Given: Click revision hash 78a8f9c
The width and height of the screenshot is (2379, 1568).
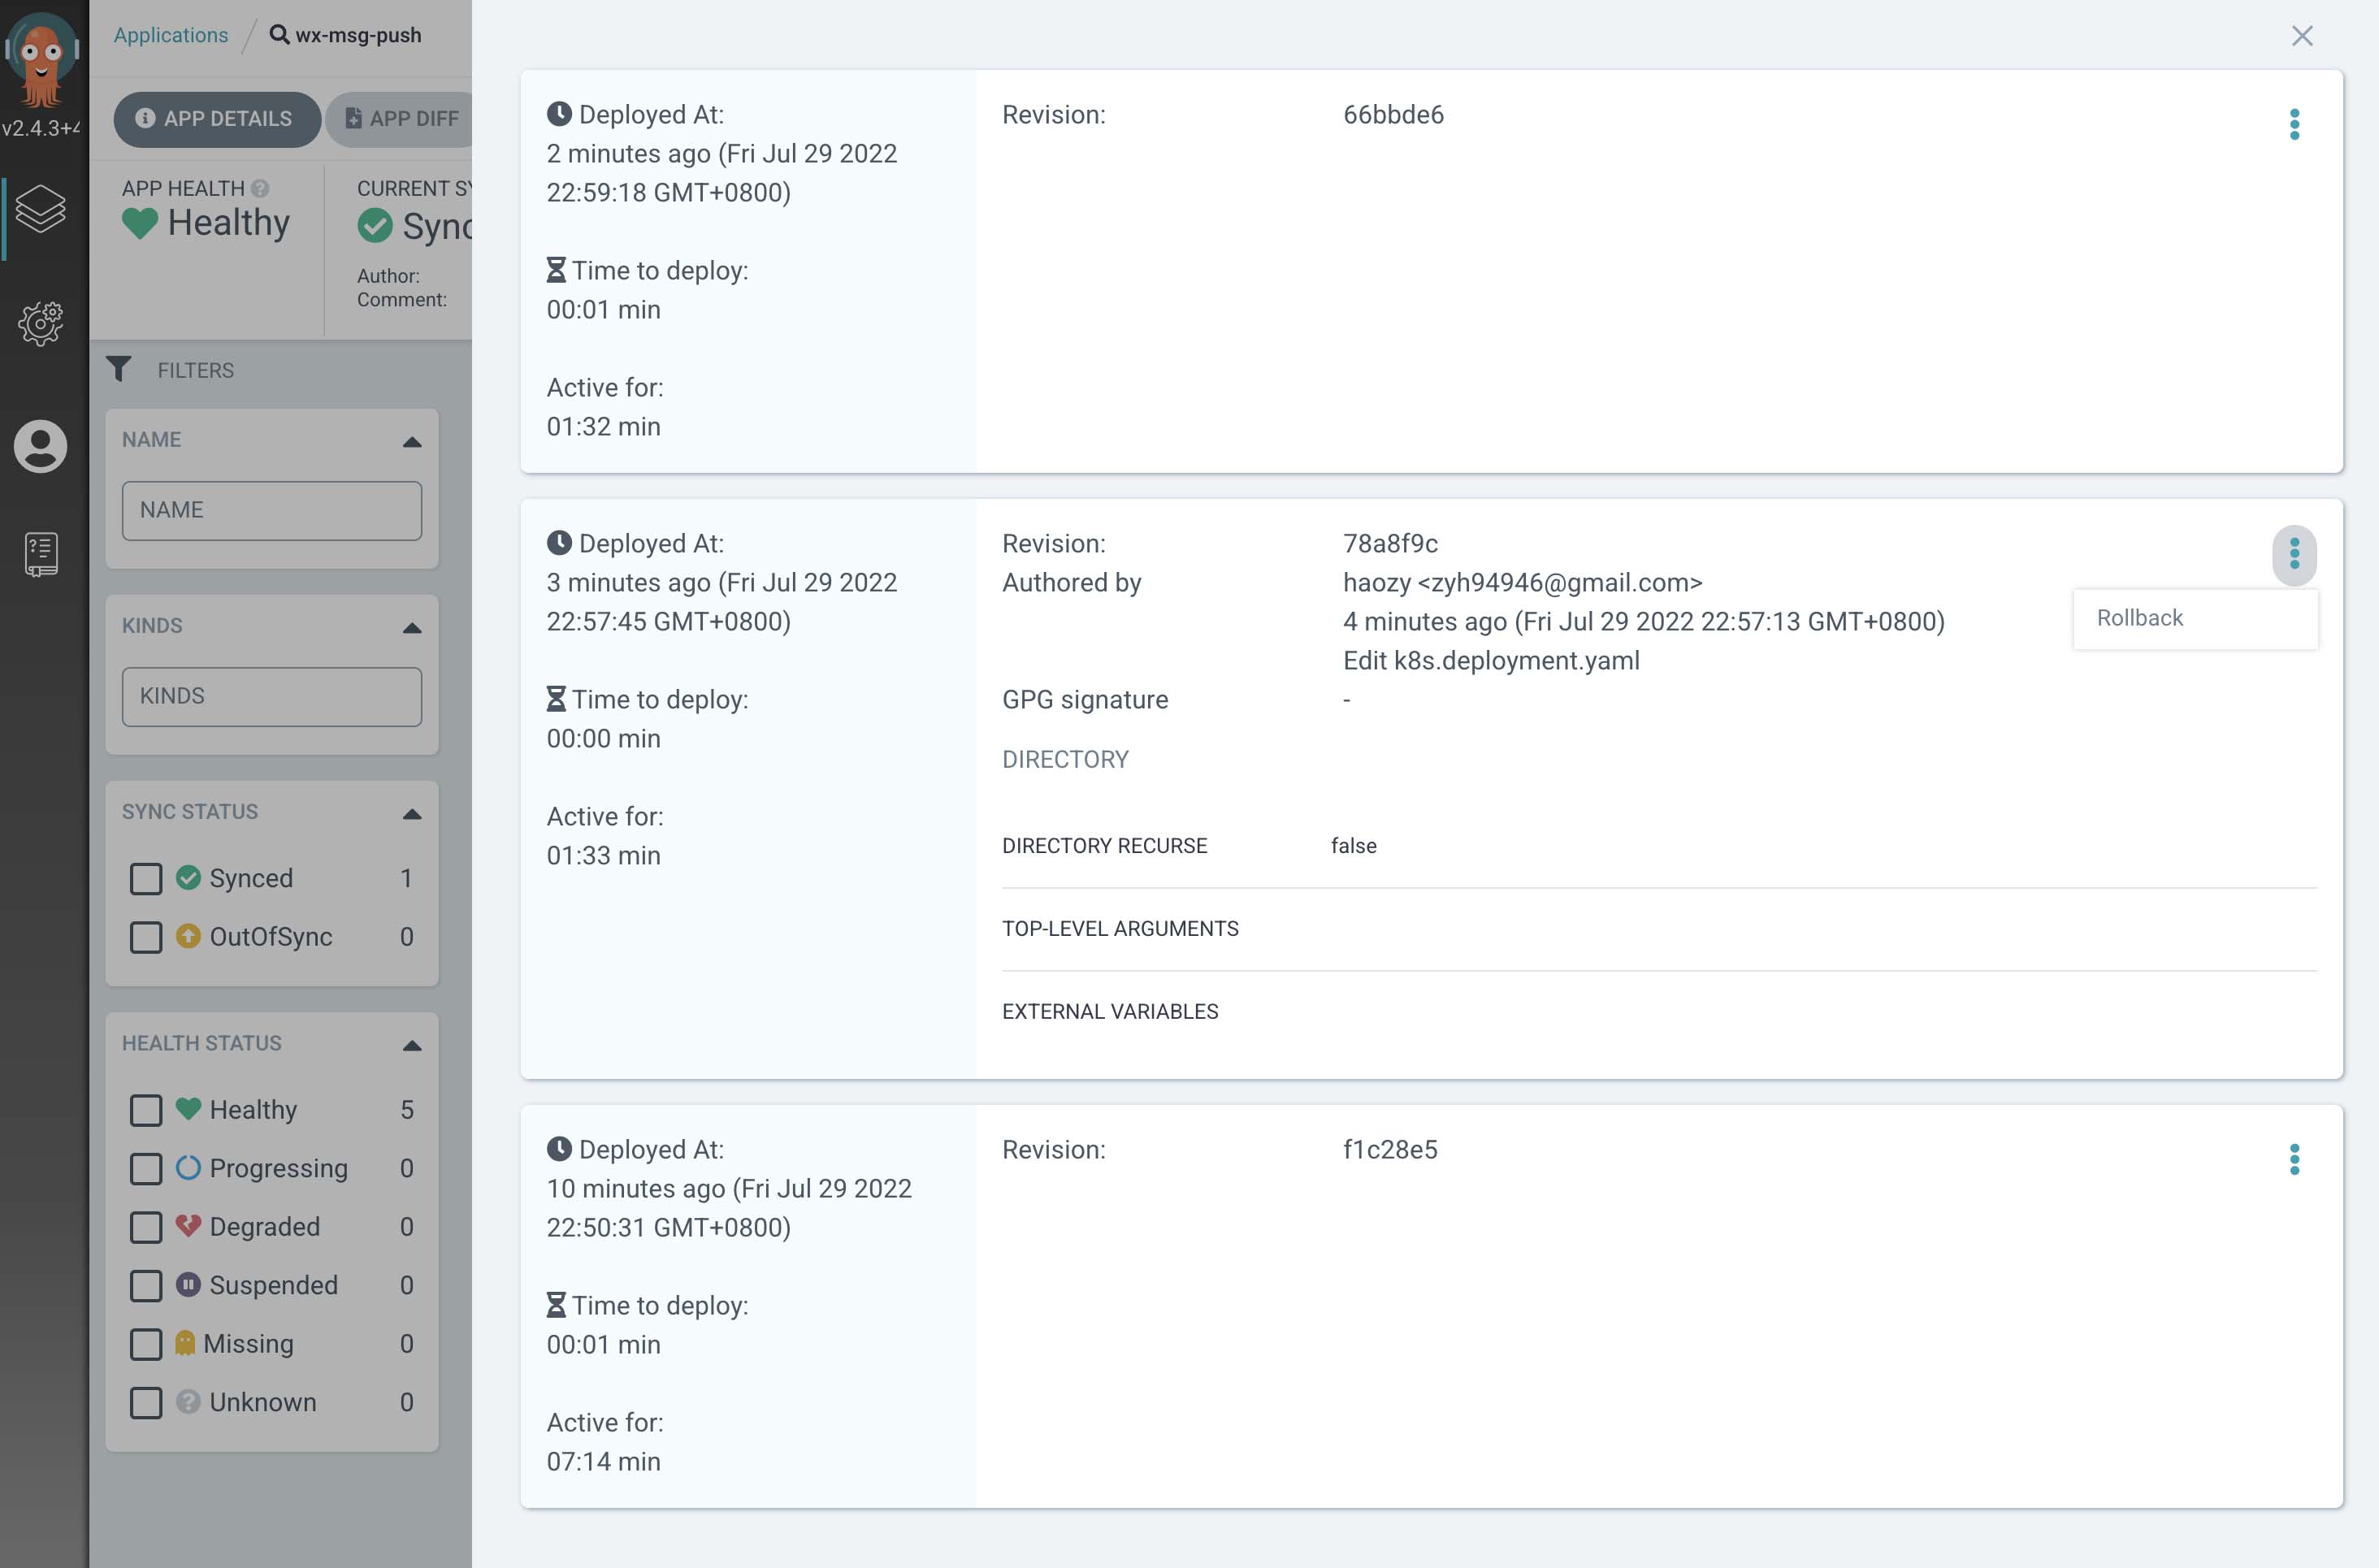Looking at the screenshot, I should tap(1390, 544).
